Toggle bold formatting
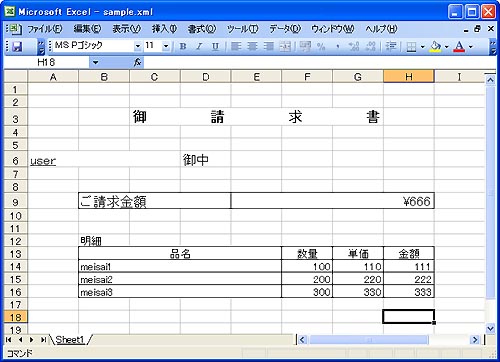This screenshot has width=500, height=362. tap(183, 46)
